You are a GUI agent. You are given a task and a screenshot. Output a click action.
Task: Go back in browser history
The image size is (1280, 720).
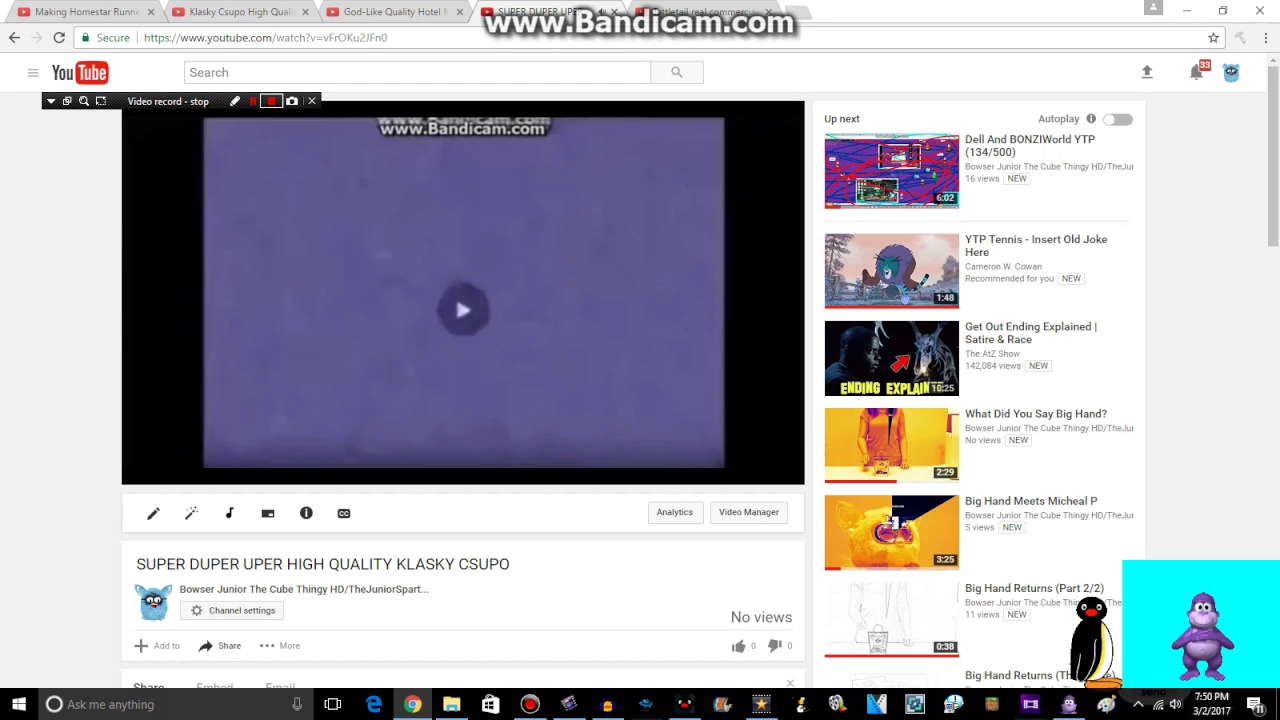point(14,38)
